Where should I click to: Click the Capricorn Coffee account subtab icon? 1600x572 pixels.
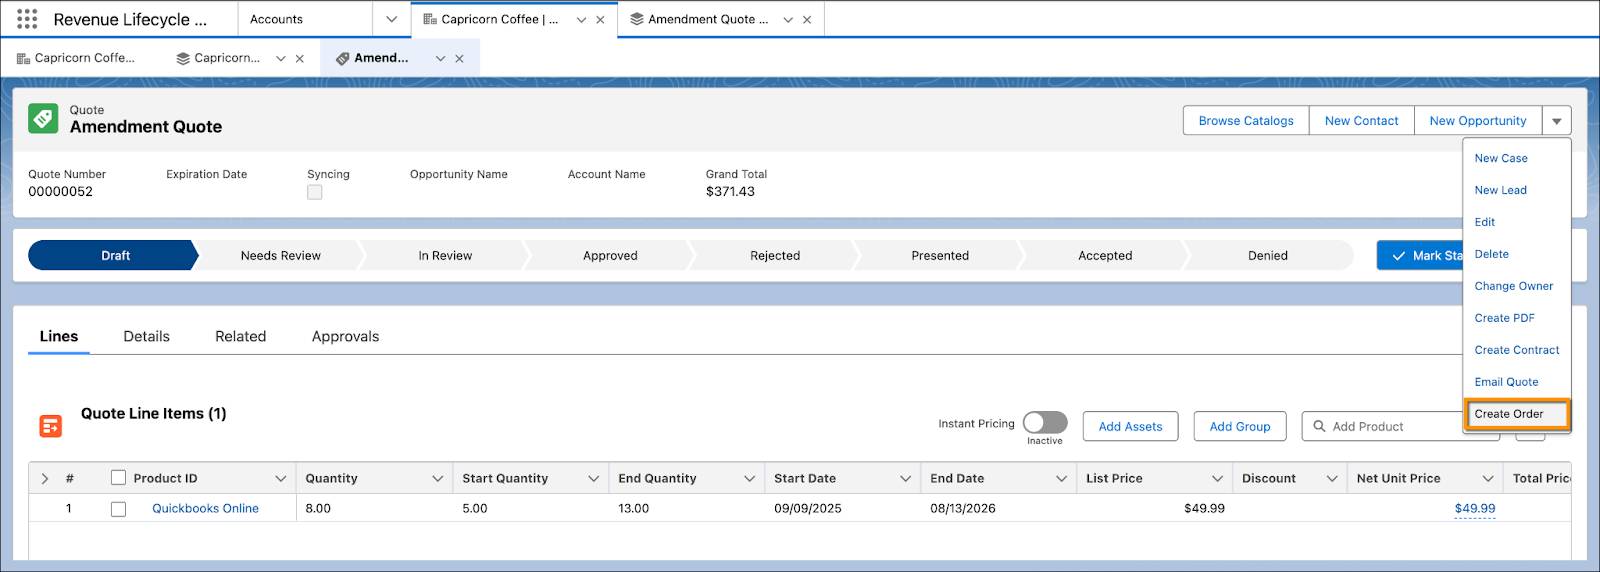click(x=24, y=58)
